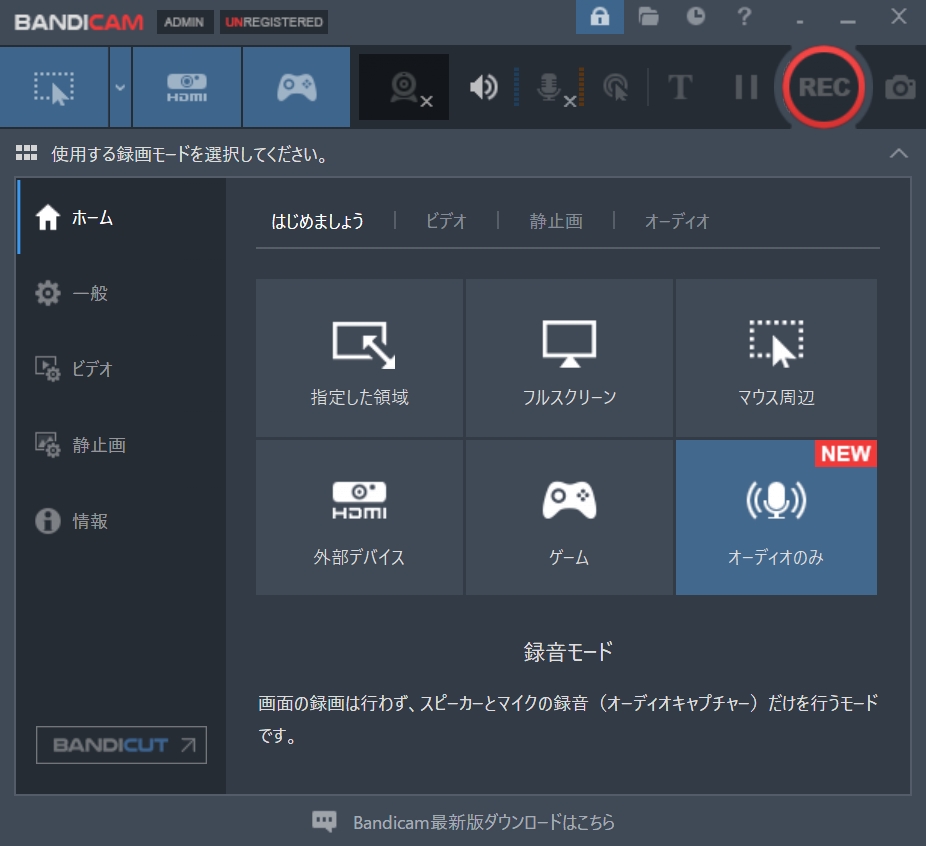
Task: Toggle speaker sound capture off
Action: pyautogui.click(x=483, y=87)
